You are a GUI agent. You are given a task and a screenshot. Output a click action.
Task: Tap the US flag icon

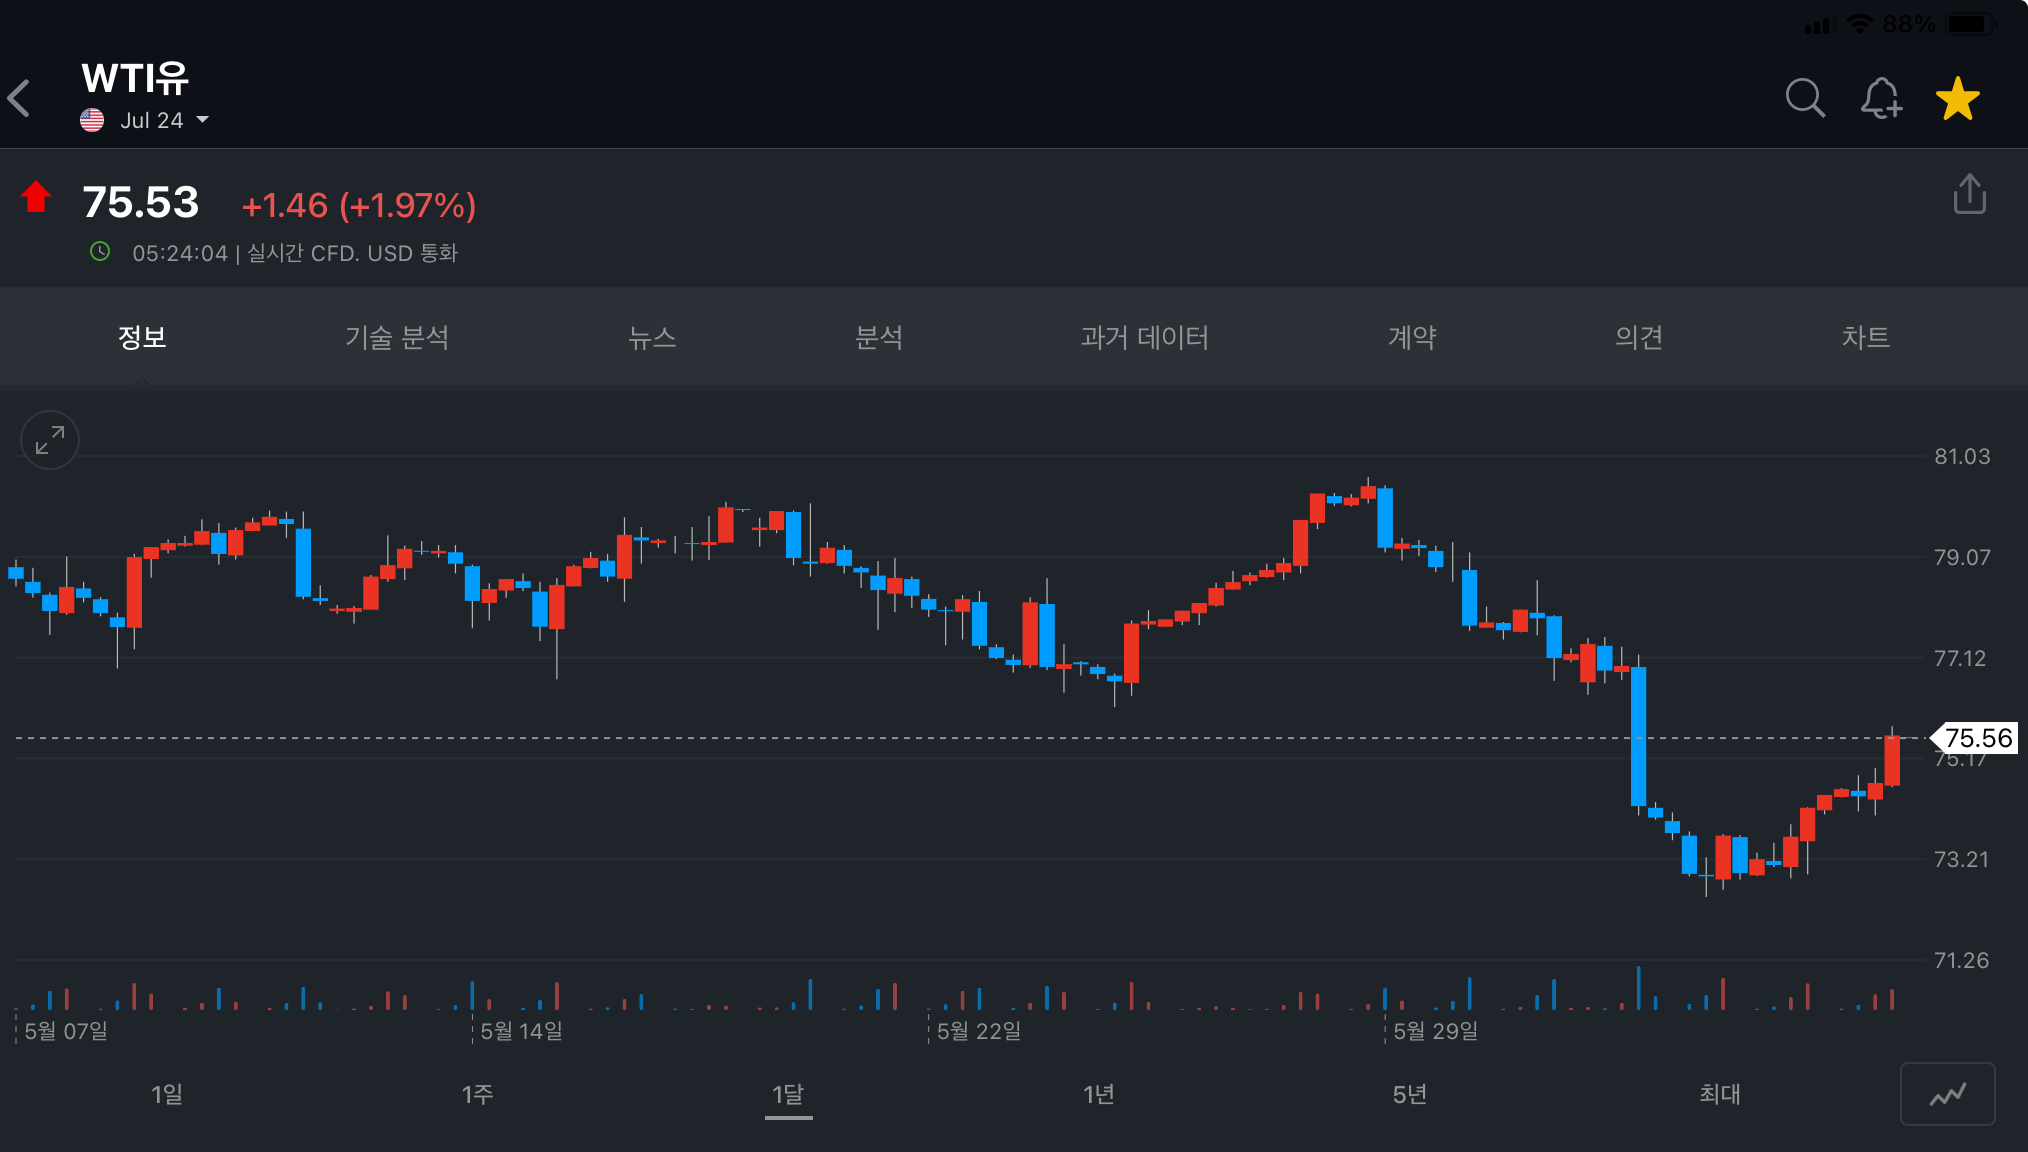92,120
